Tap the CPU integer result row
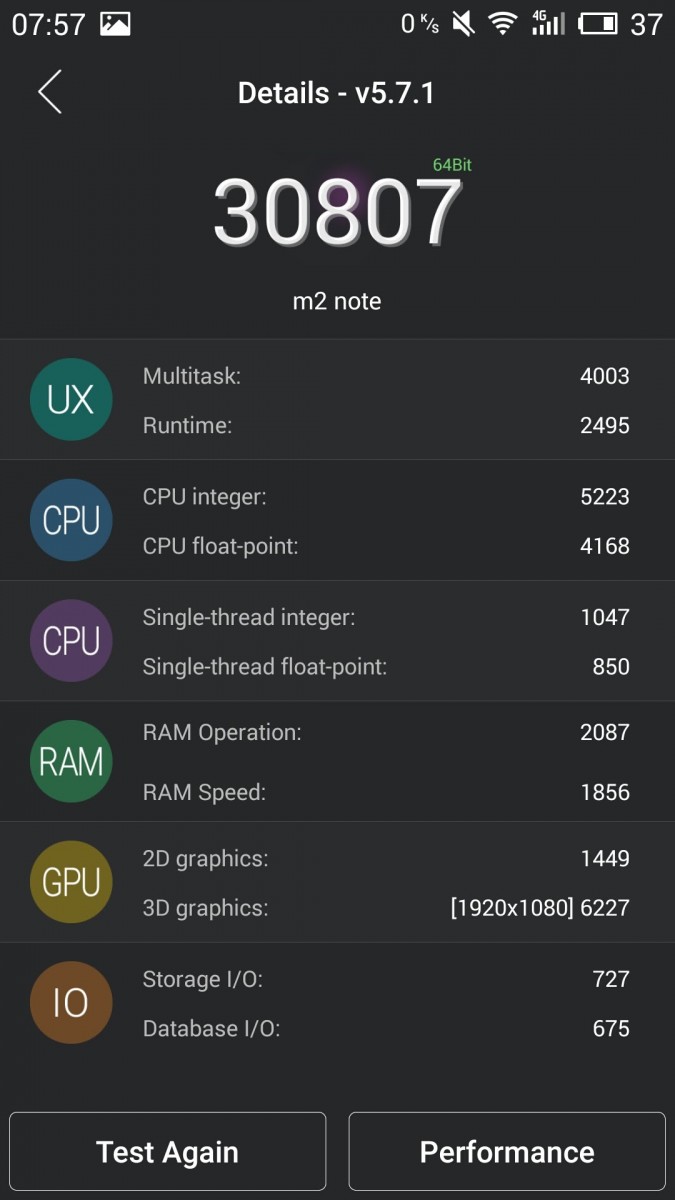The image size is (675, 1200). pyautogui.click(x=386, y=496)
